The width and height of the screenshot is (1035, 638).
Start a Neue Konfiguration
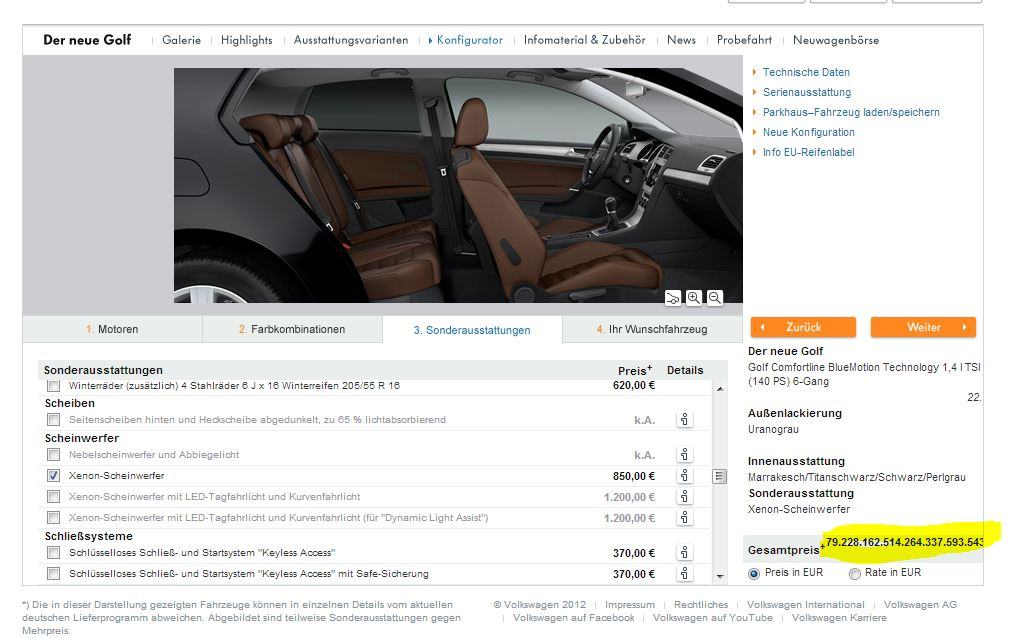tap(809, 132)
